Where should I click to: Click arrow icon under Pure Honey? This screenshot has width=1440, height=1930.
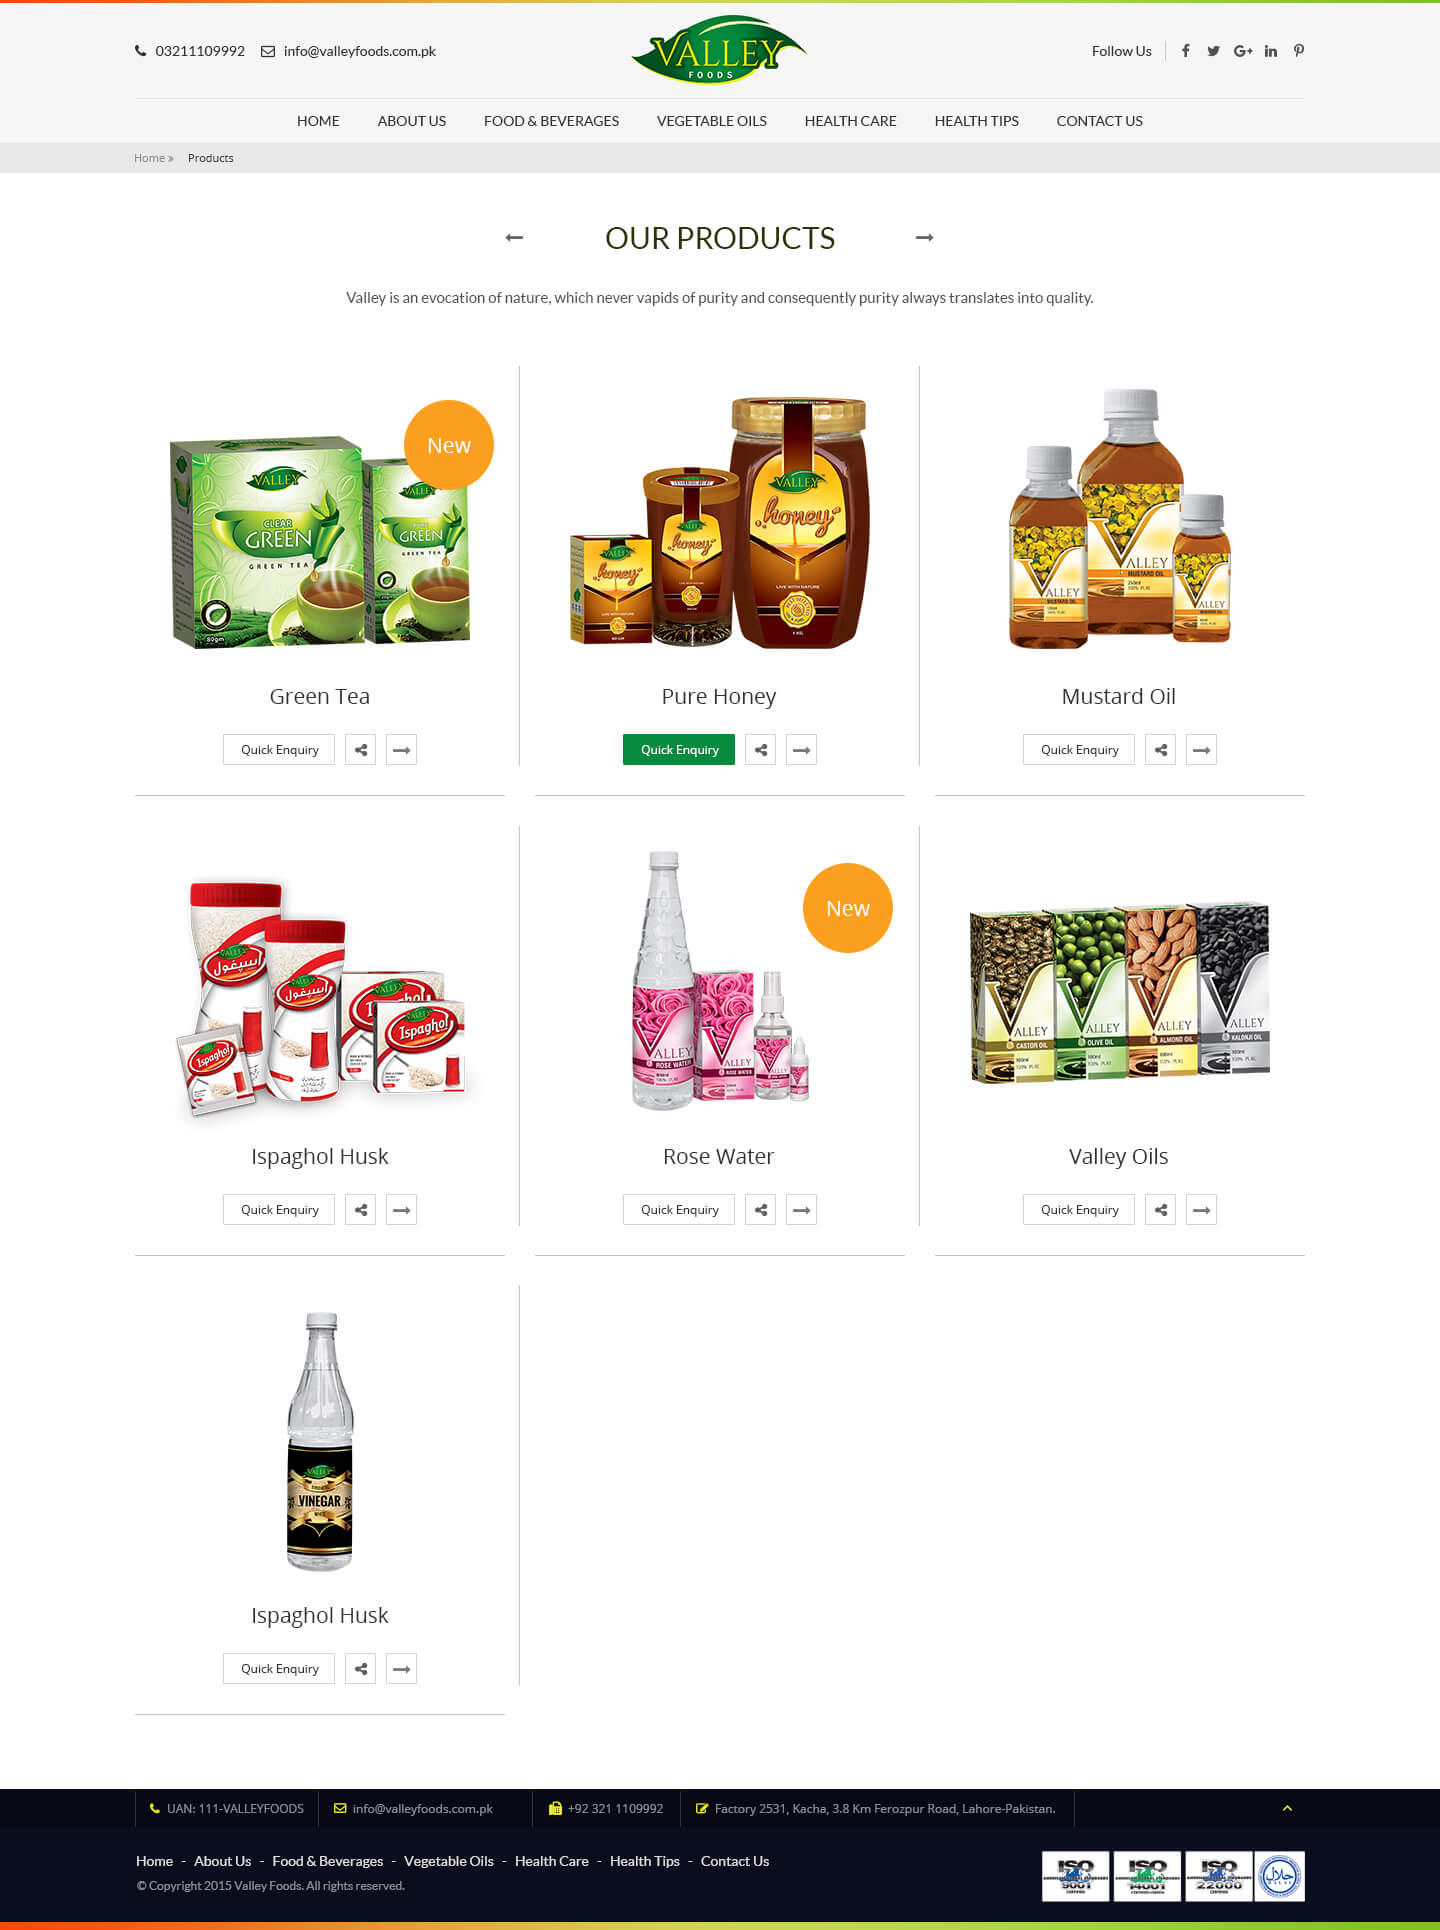(801, 750)
